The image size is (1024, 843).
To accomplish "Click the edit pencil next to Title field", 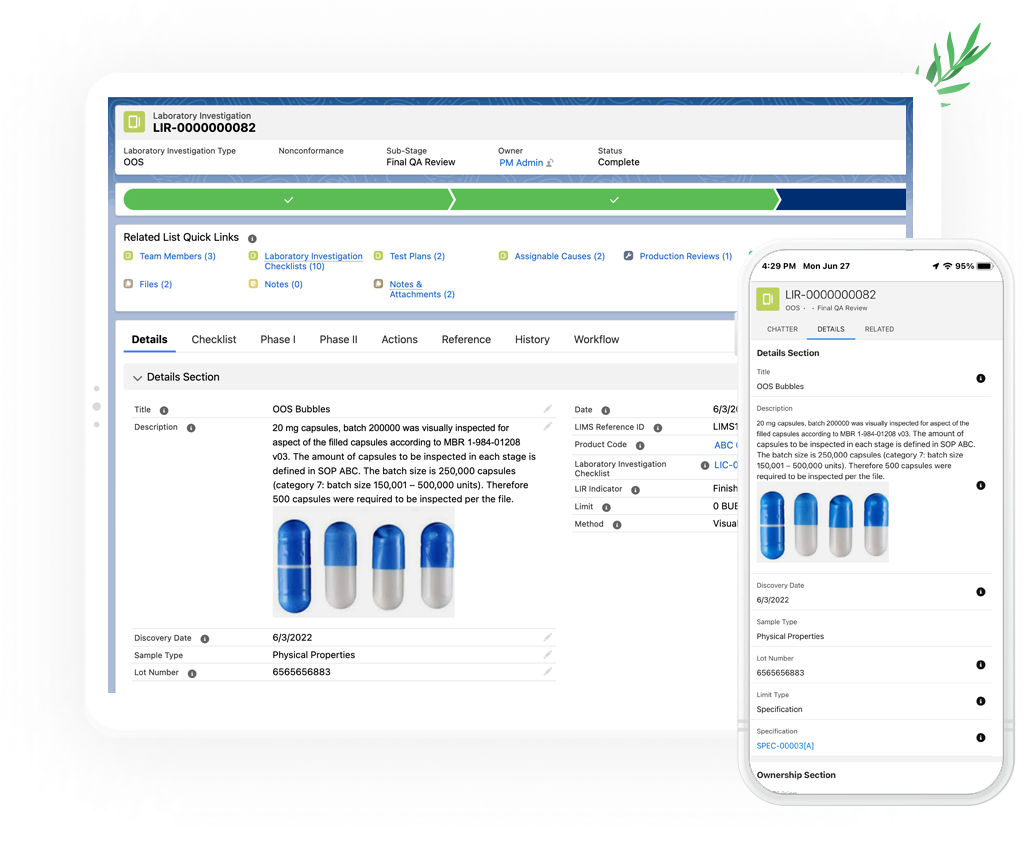I will (x=548, y=409).
